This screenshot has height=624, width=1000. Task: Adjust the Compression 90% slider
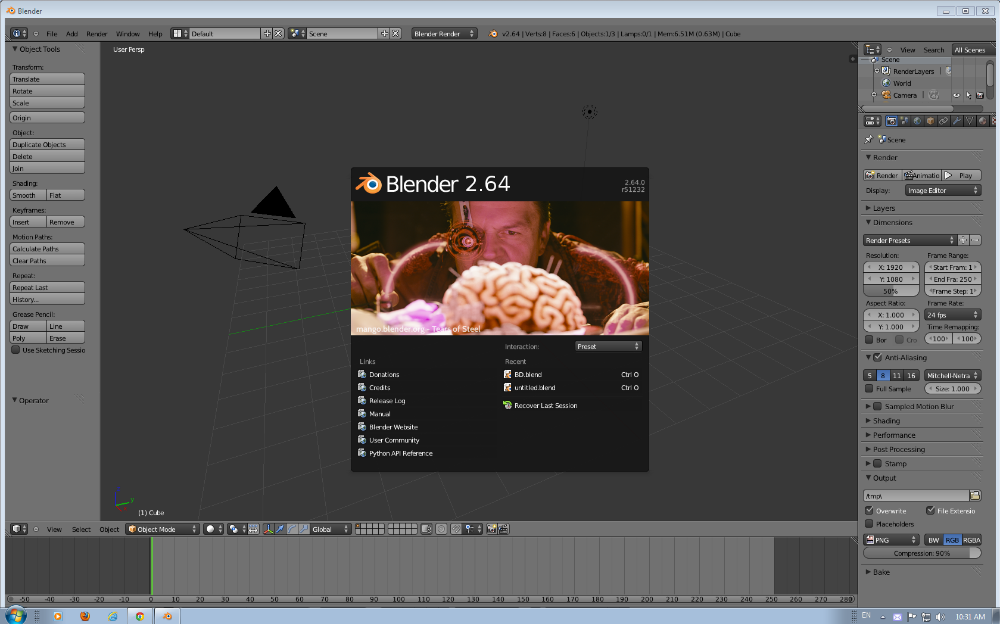[922, 553]
